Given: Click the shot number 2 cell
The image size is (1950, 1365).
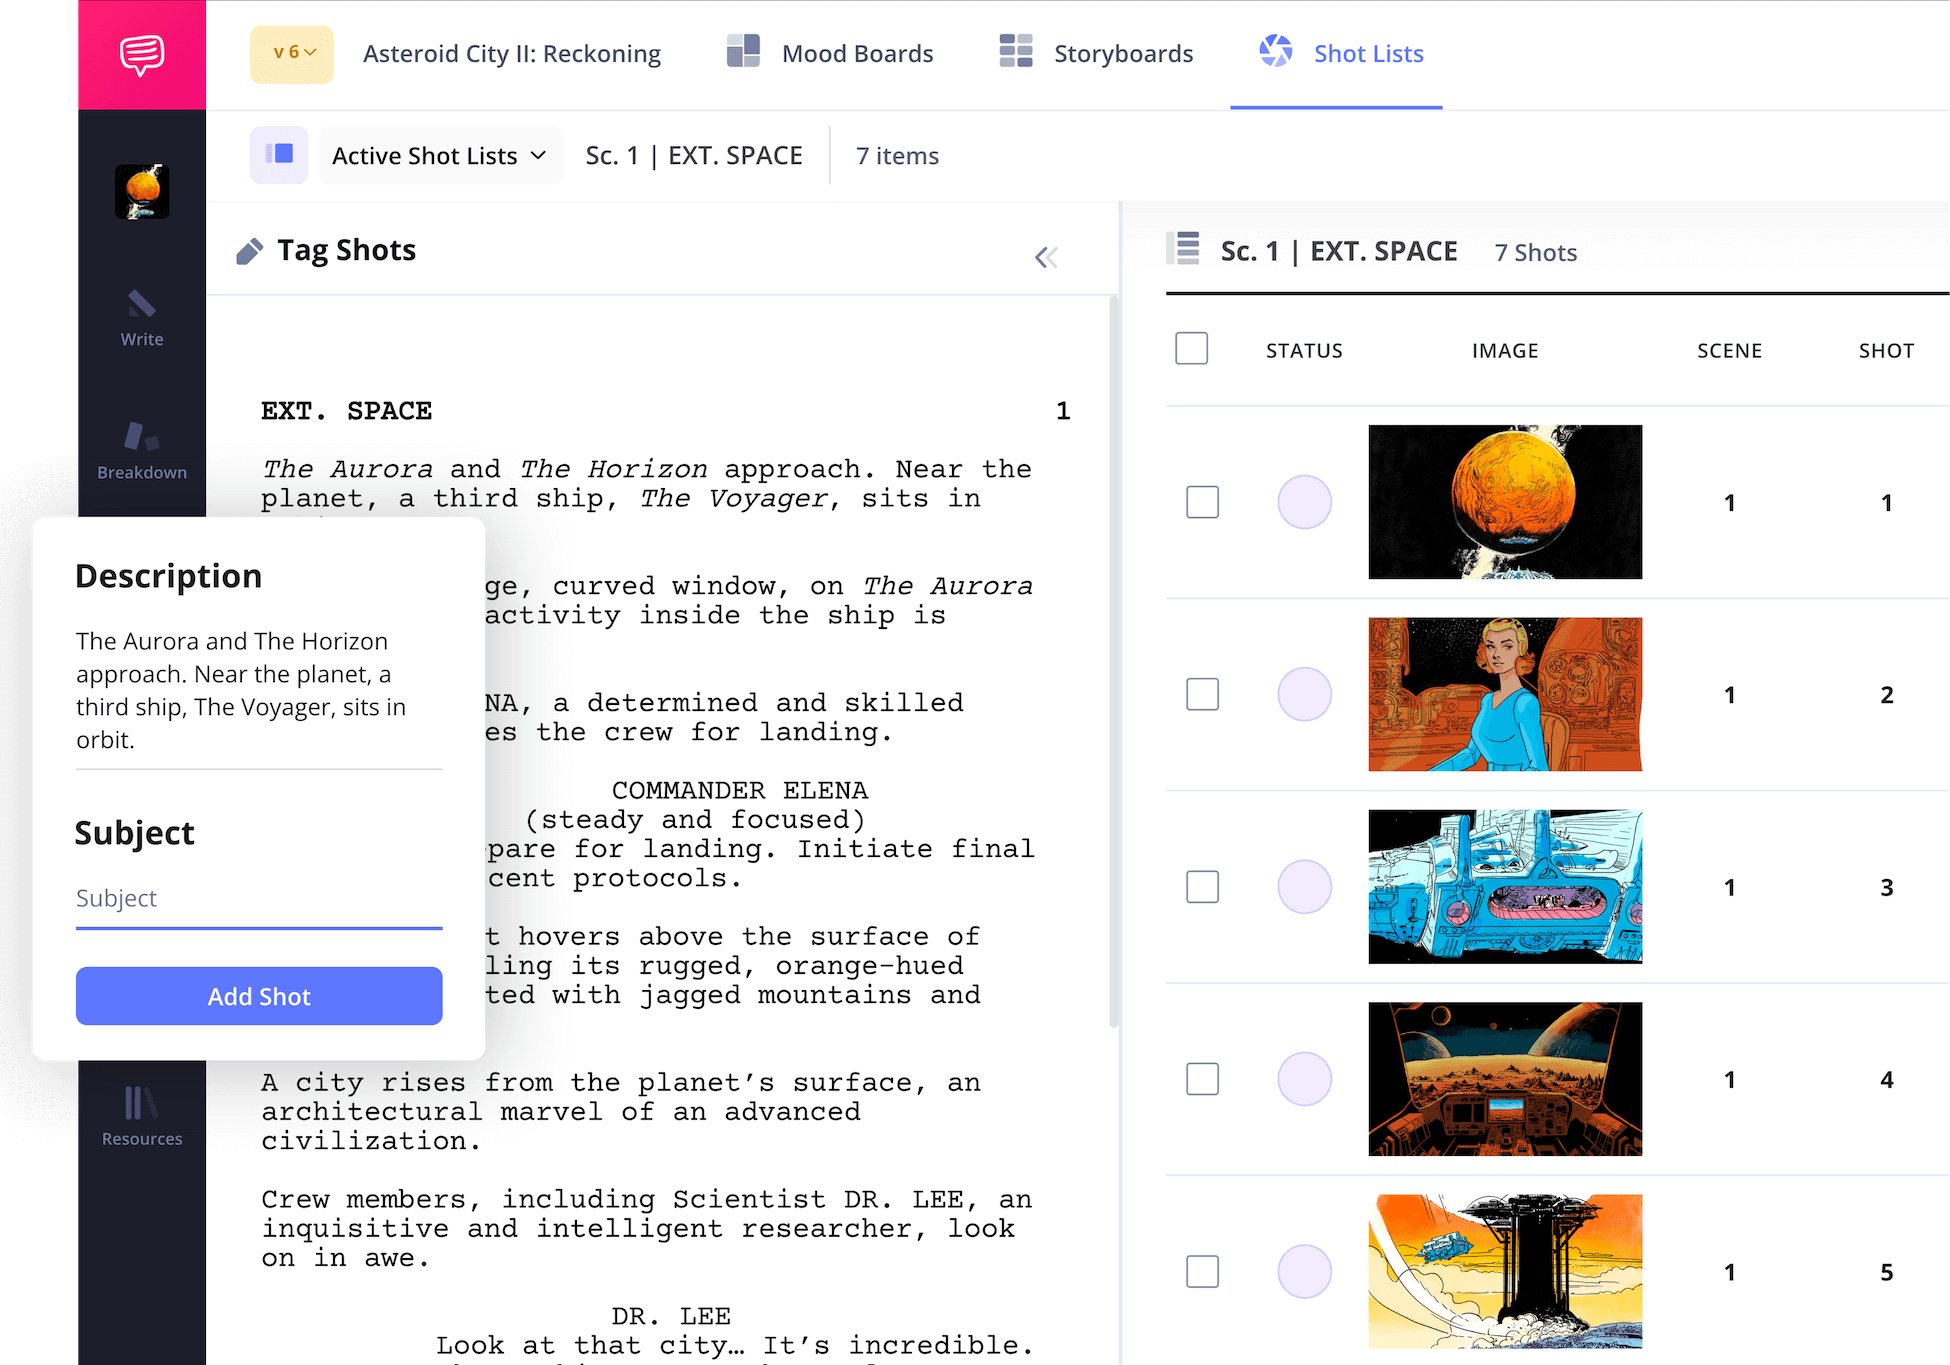Looking at the screenshot, I should 1886,694.
